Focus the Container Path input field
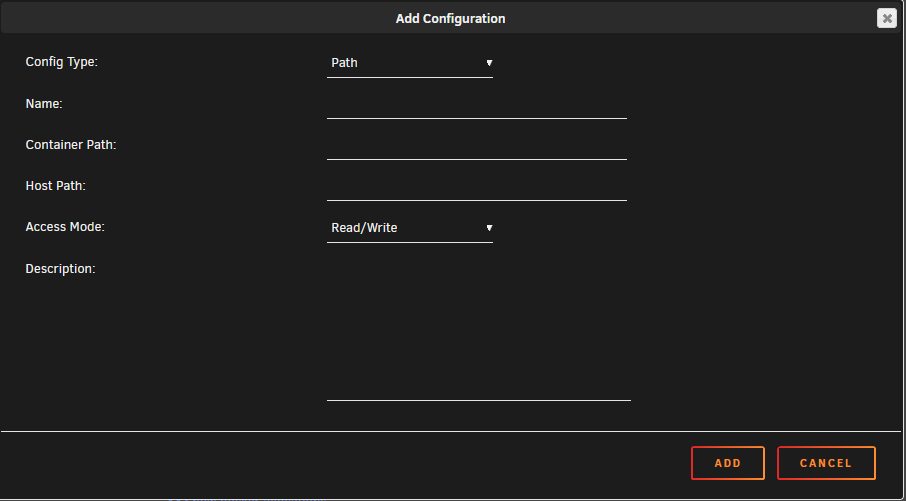 [x=477, y=146]
